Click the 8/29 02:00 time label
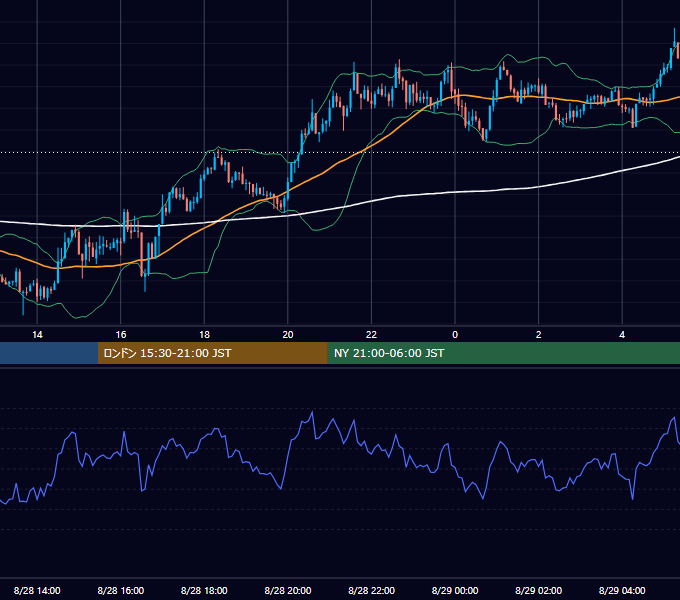The image size is (680, 600). [539, 590]
